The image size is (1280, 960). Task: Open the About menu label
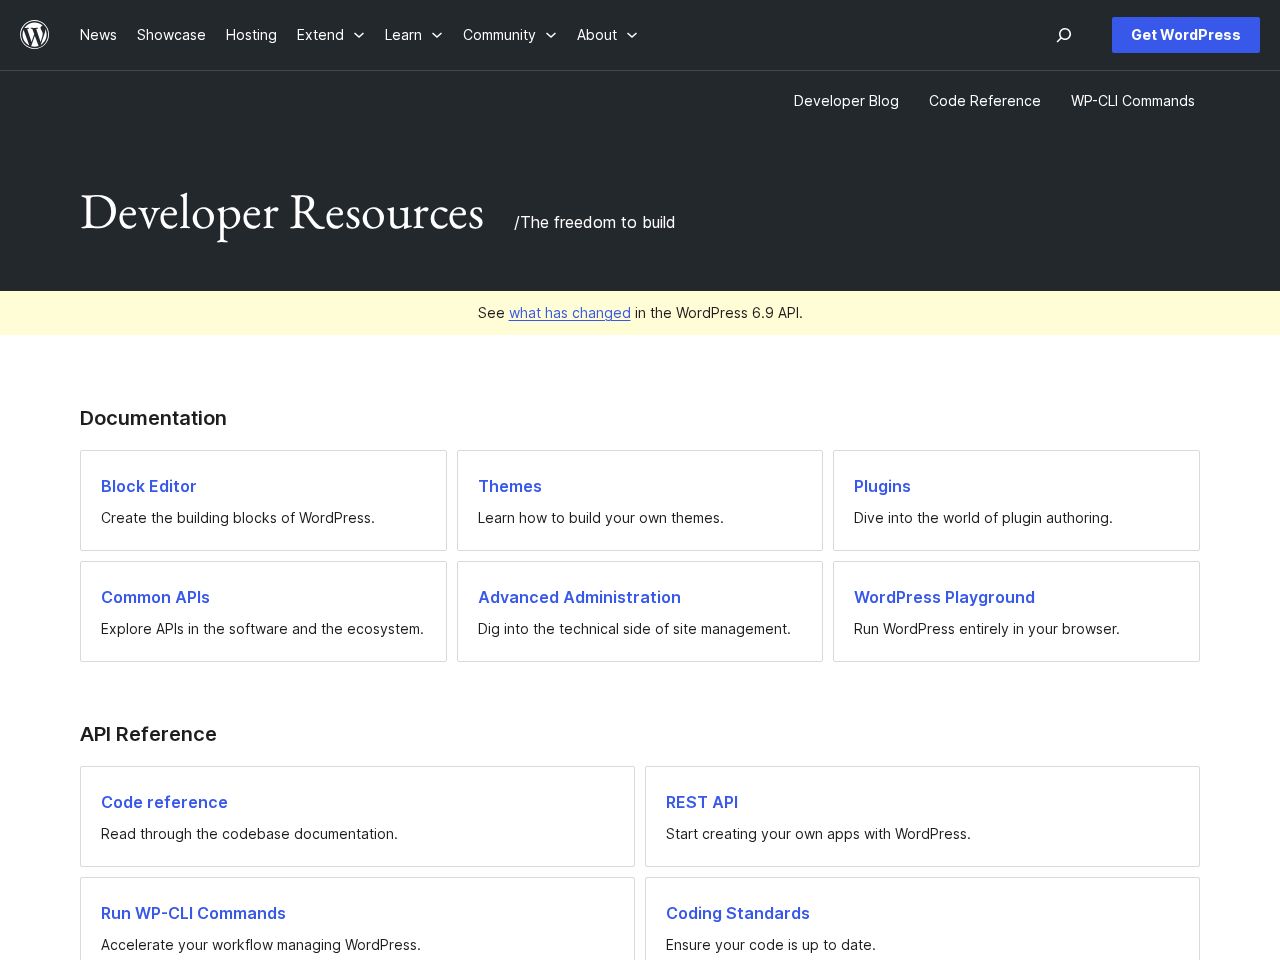point(597,35)
